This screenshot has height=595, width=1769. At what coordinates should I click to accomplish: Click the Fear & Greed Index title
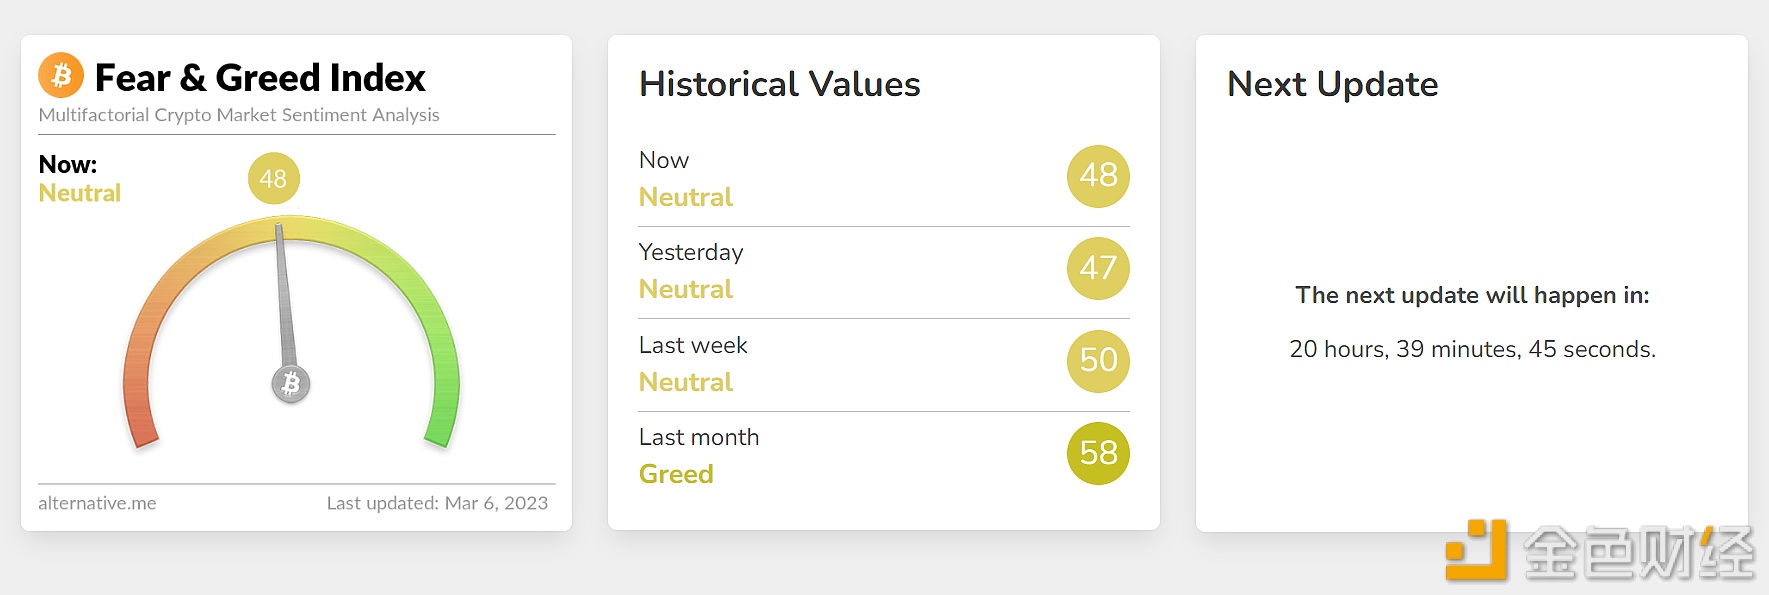[260, 78]
